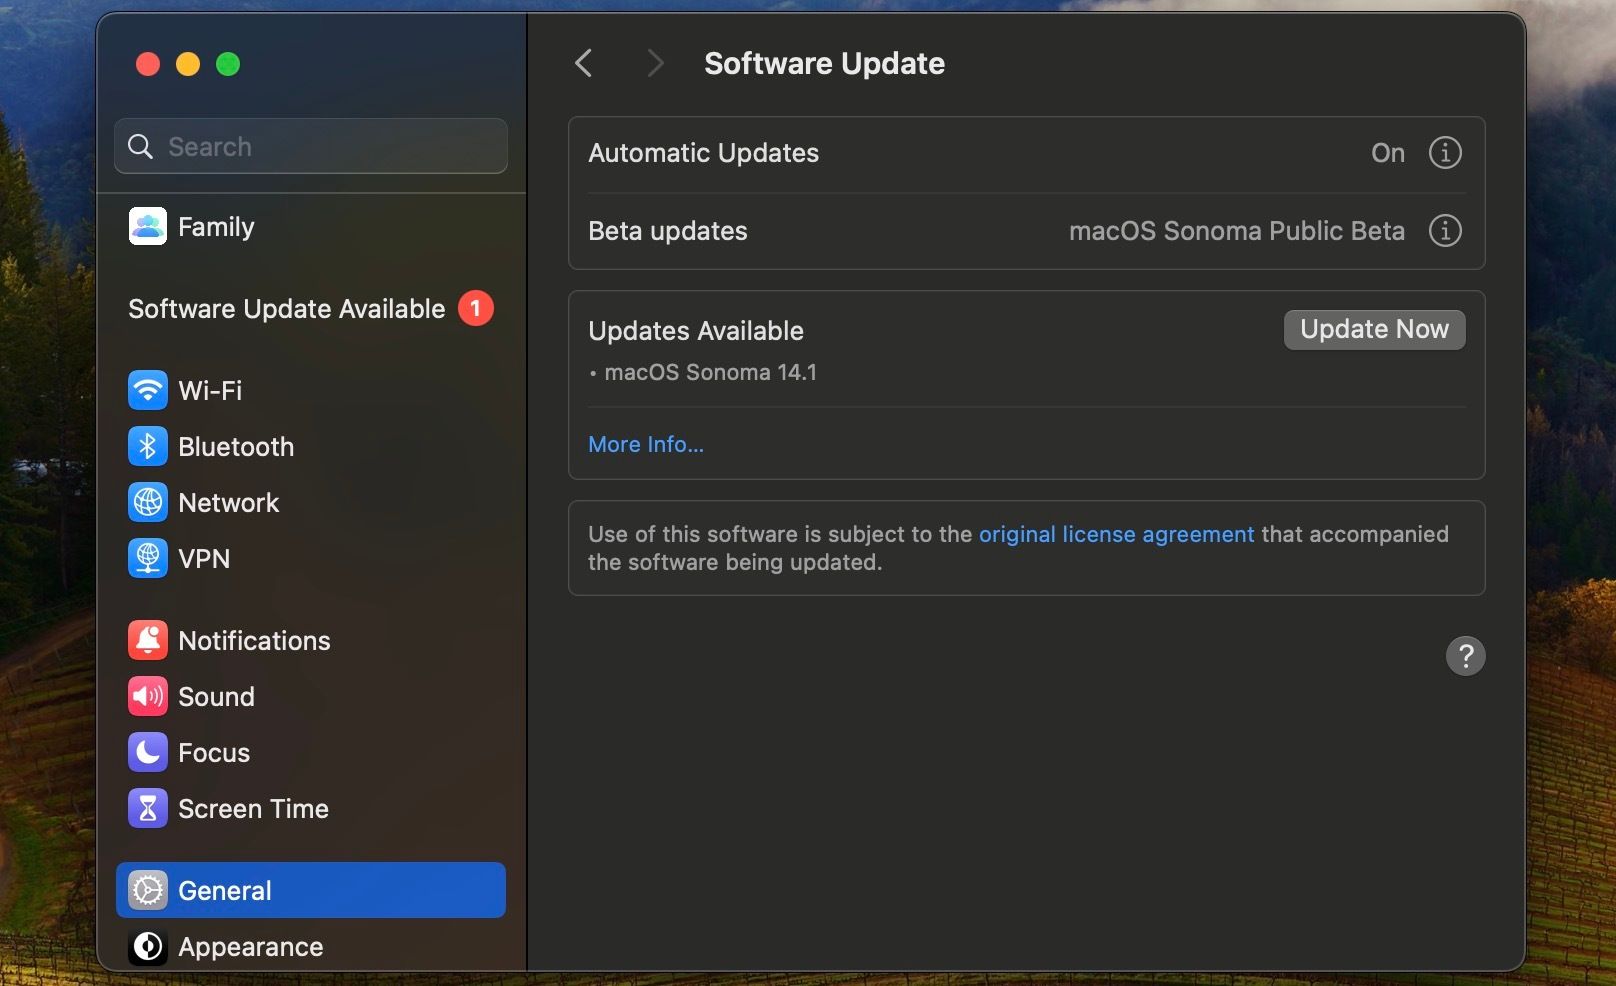The width and height of the screenshot is (1616, 986).
Task: Open Software Update Available notification
Action: pyautogui.click(x=284, y=309)
